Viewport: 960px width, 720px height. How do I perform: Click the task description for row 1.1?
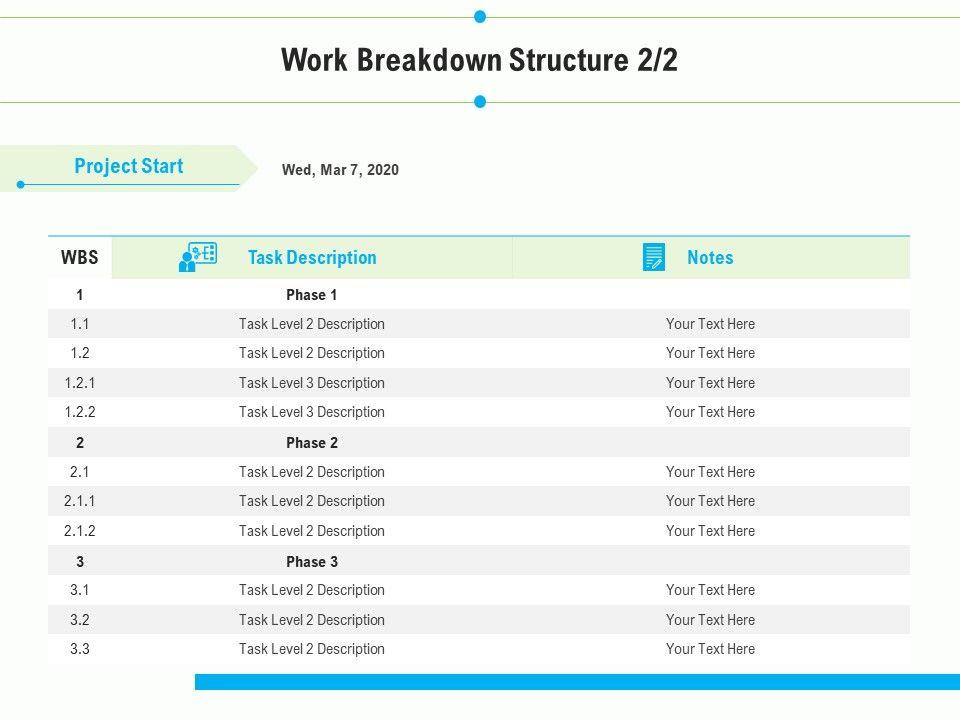tap(312, 324)
